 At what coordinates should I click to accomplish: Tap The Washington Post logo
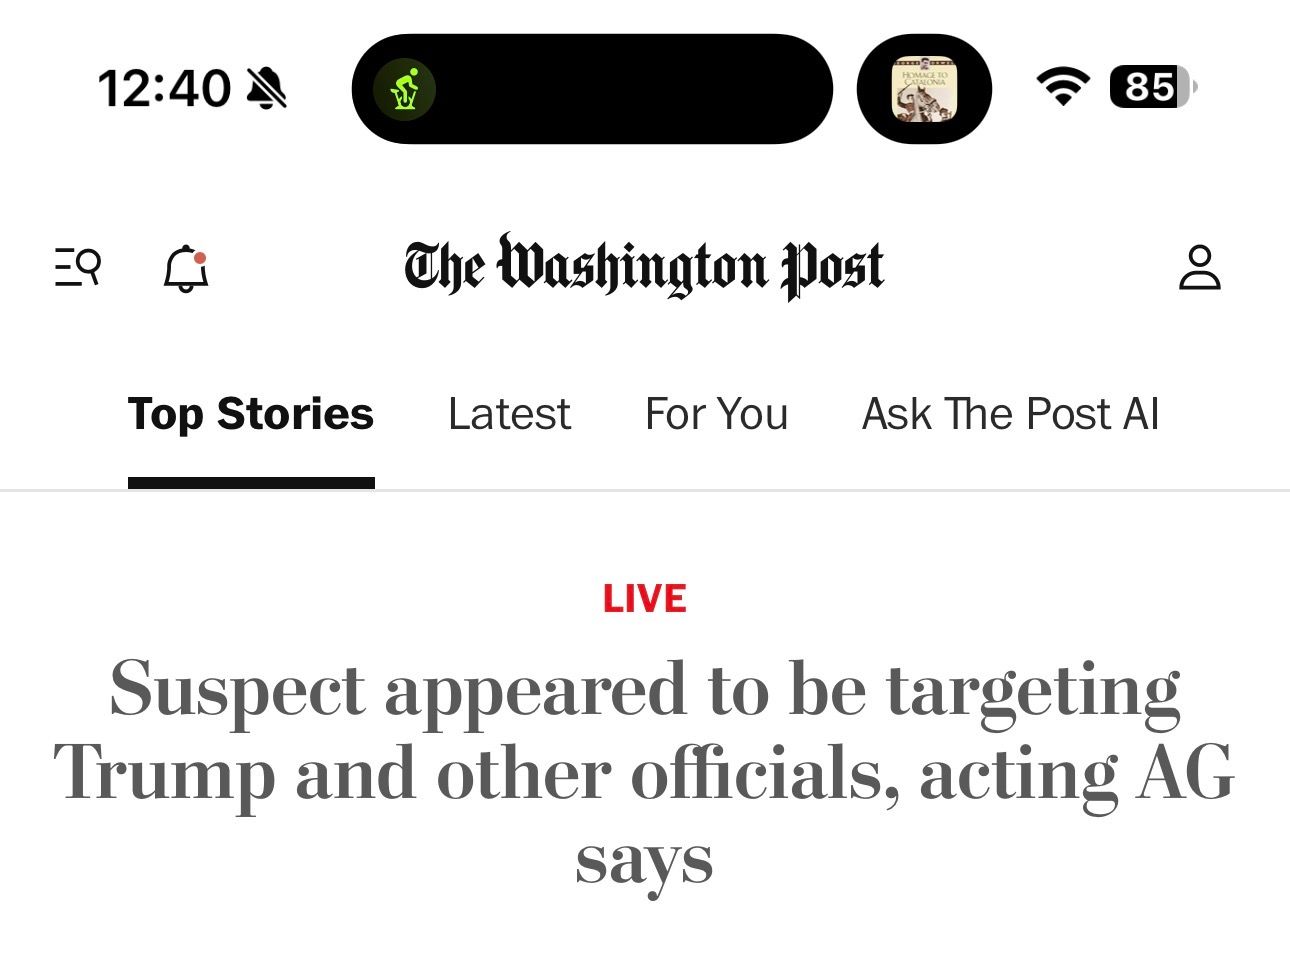644,266
